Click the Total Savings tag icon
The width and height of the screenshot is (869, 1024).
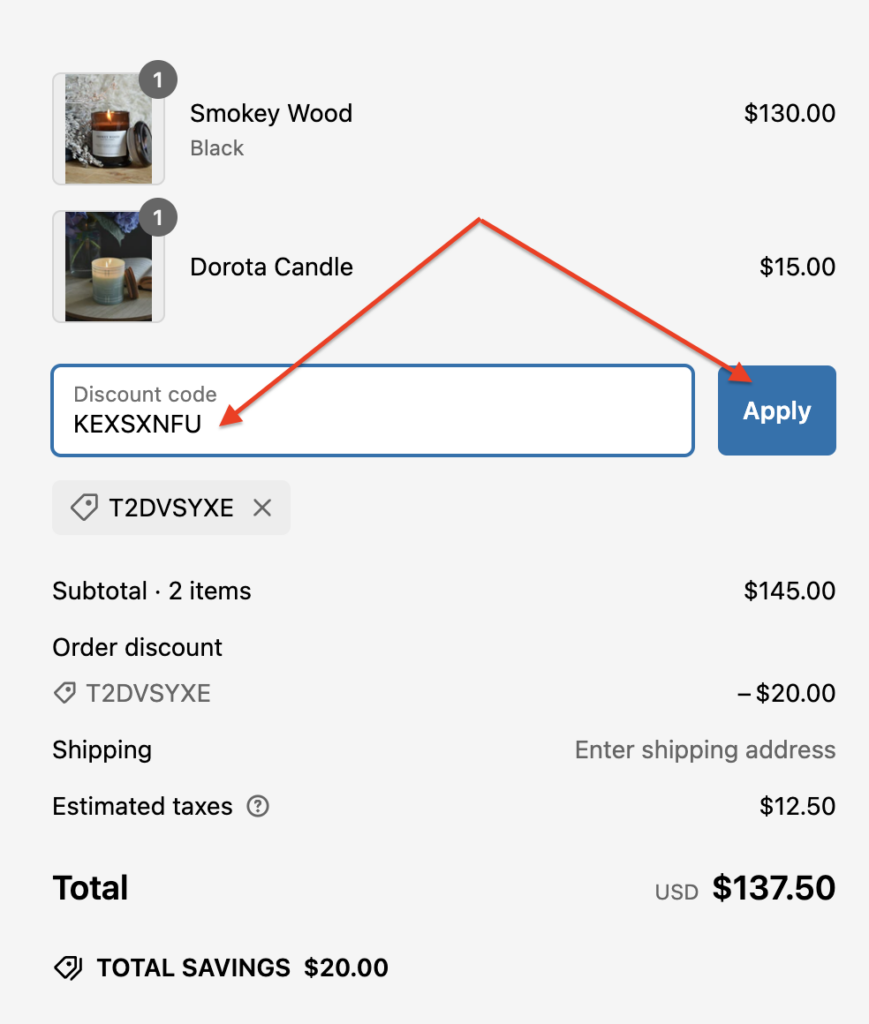[x=68, y=968]
